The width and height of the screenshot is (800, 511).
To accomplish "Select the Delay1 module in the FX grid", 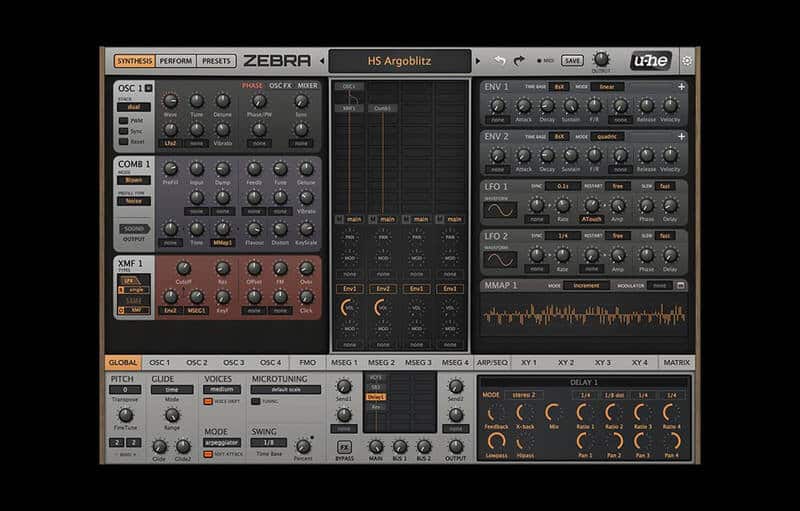I will click(x=376, y=397).
